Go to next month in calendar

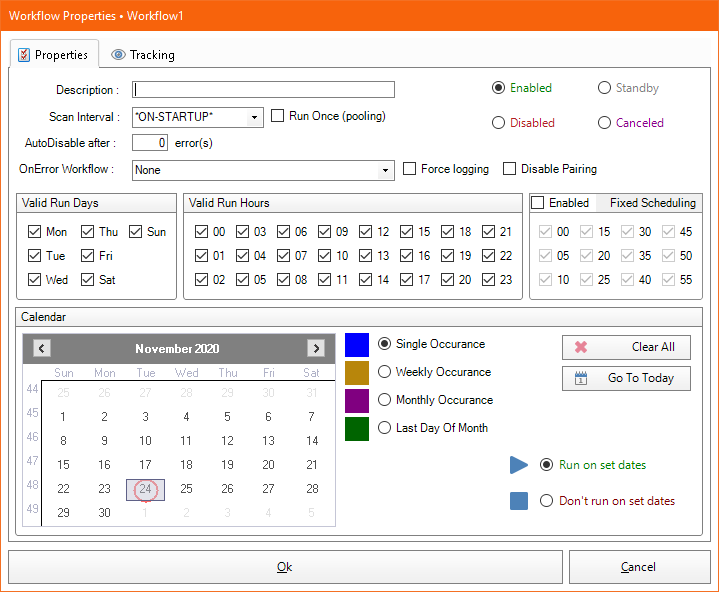[x=316, y=348]
